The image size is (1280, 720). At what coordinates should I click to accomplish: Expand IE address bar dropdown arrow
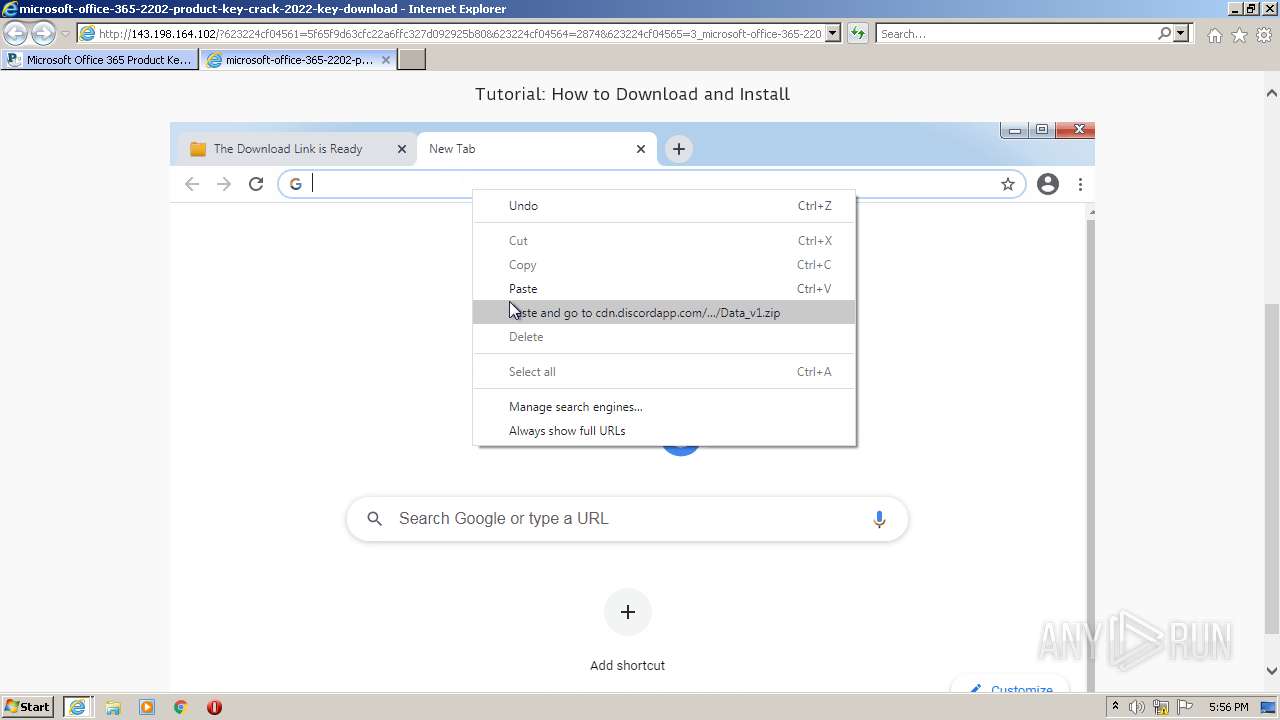[x=833, y=34]
